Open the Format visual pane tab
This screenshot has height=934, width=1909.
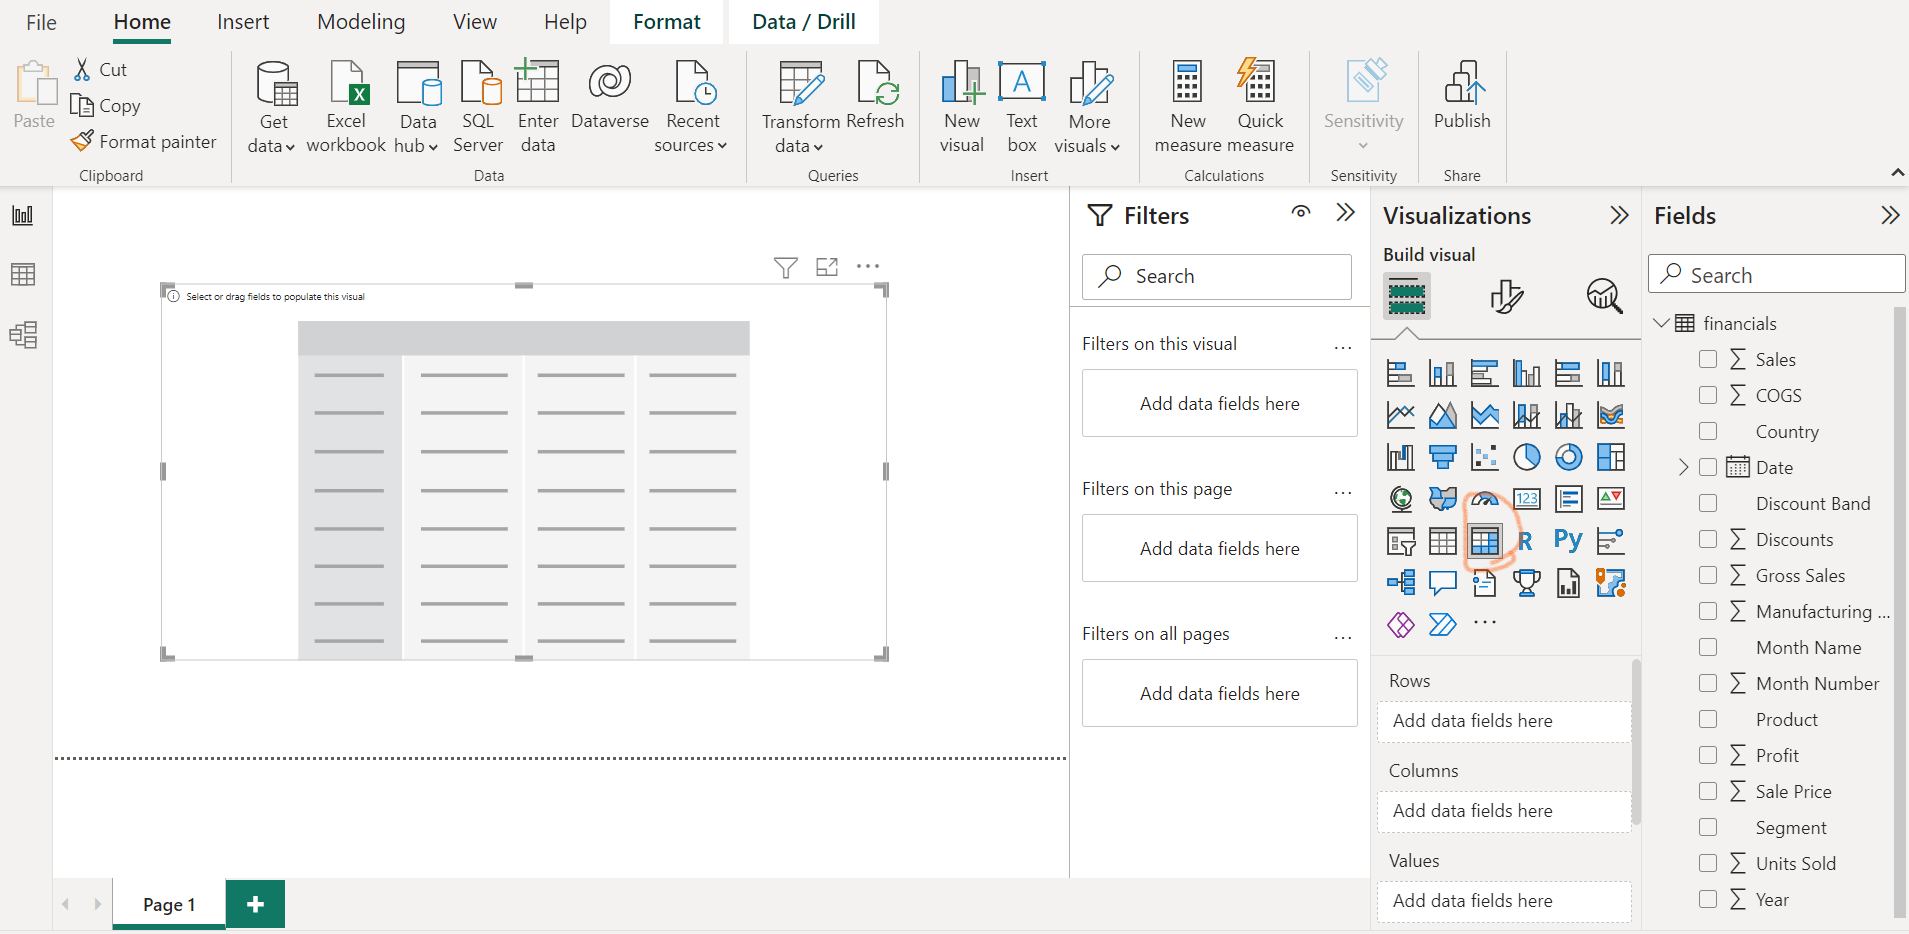coord(1505,296)
